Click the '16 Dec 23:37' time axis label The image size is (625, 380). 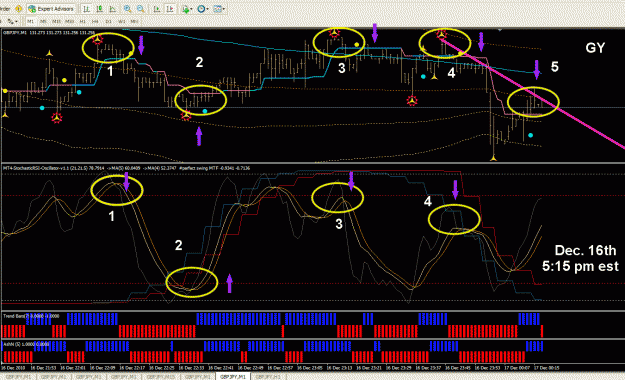point(428,368)
